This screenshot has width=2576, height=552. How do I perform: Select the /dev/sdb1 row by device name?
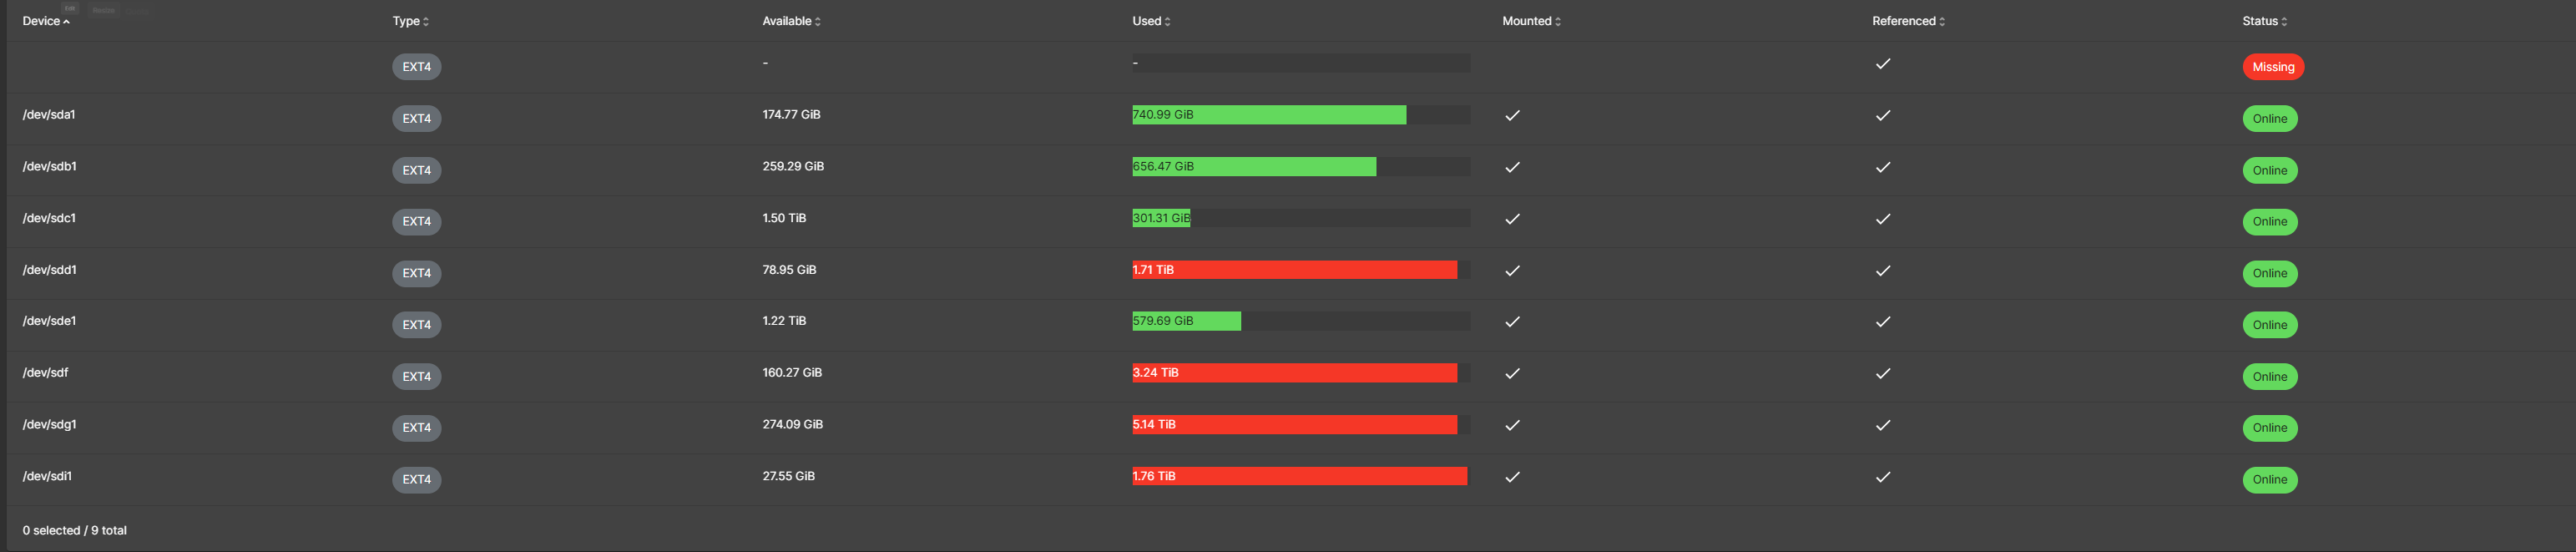point(50,167)
